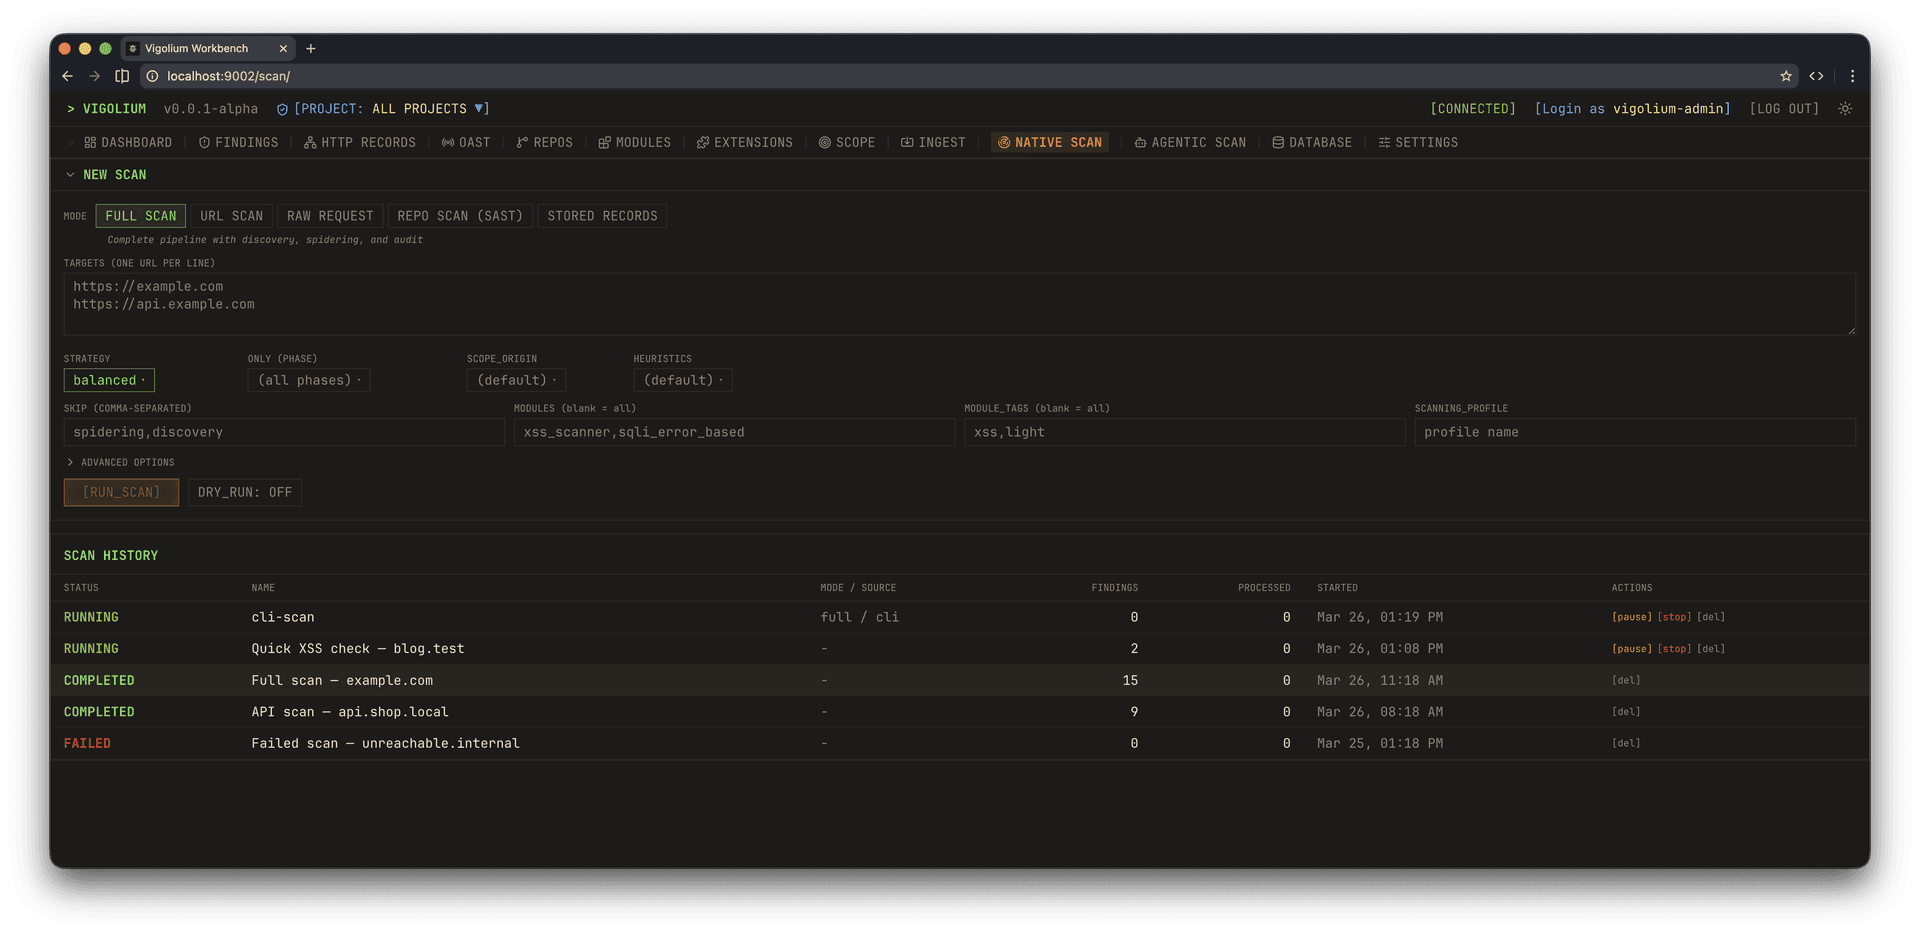This screenshot has height=934, width=1920.
Task: Click the HTTP Records network icon
Action: point(310,143)
